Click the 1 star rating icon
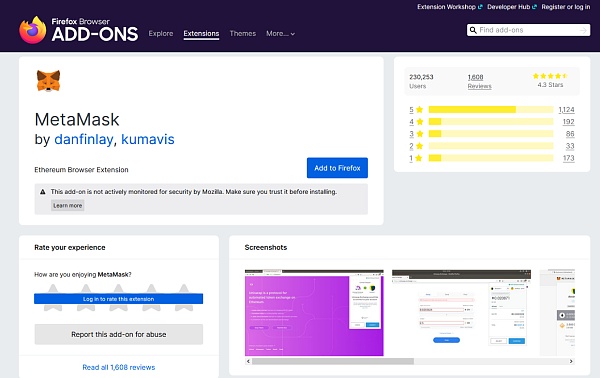 coord(419,158)
